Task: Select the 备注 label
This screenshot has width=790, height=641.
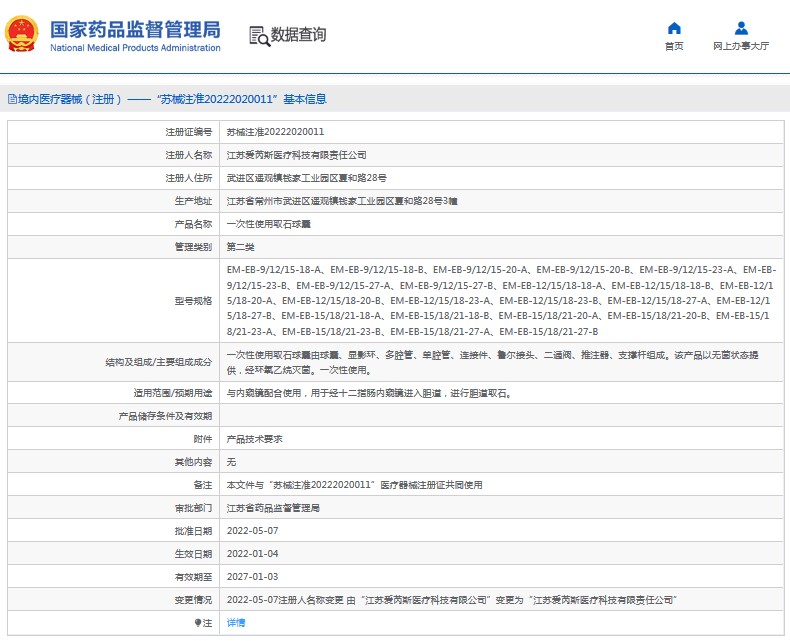Action: (x=203, y=485)
